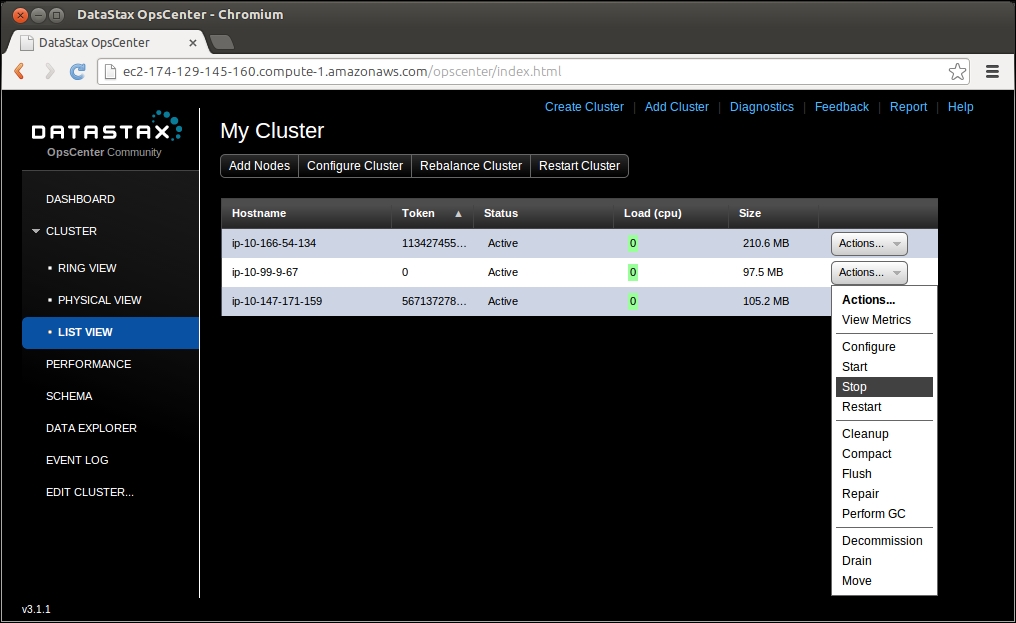Go to Dashboard in sidebar
Screen dimensions: 1016x623
80,199
